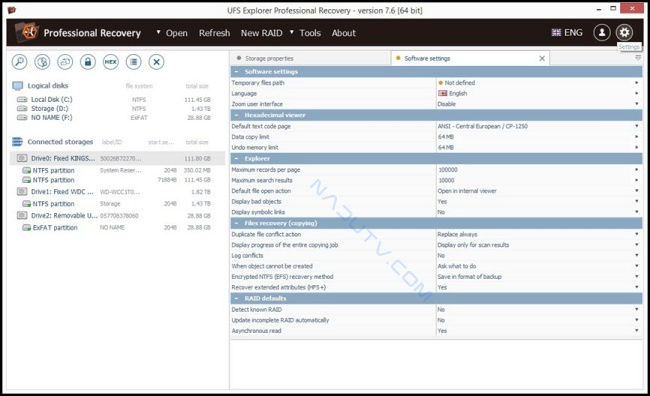Viewport: 650px width, 396px height.
Task: Click the round X close storage icon
Action: click(156, 62)
